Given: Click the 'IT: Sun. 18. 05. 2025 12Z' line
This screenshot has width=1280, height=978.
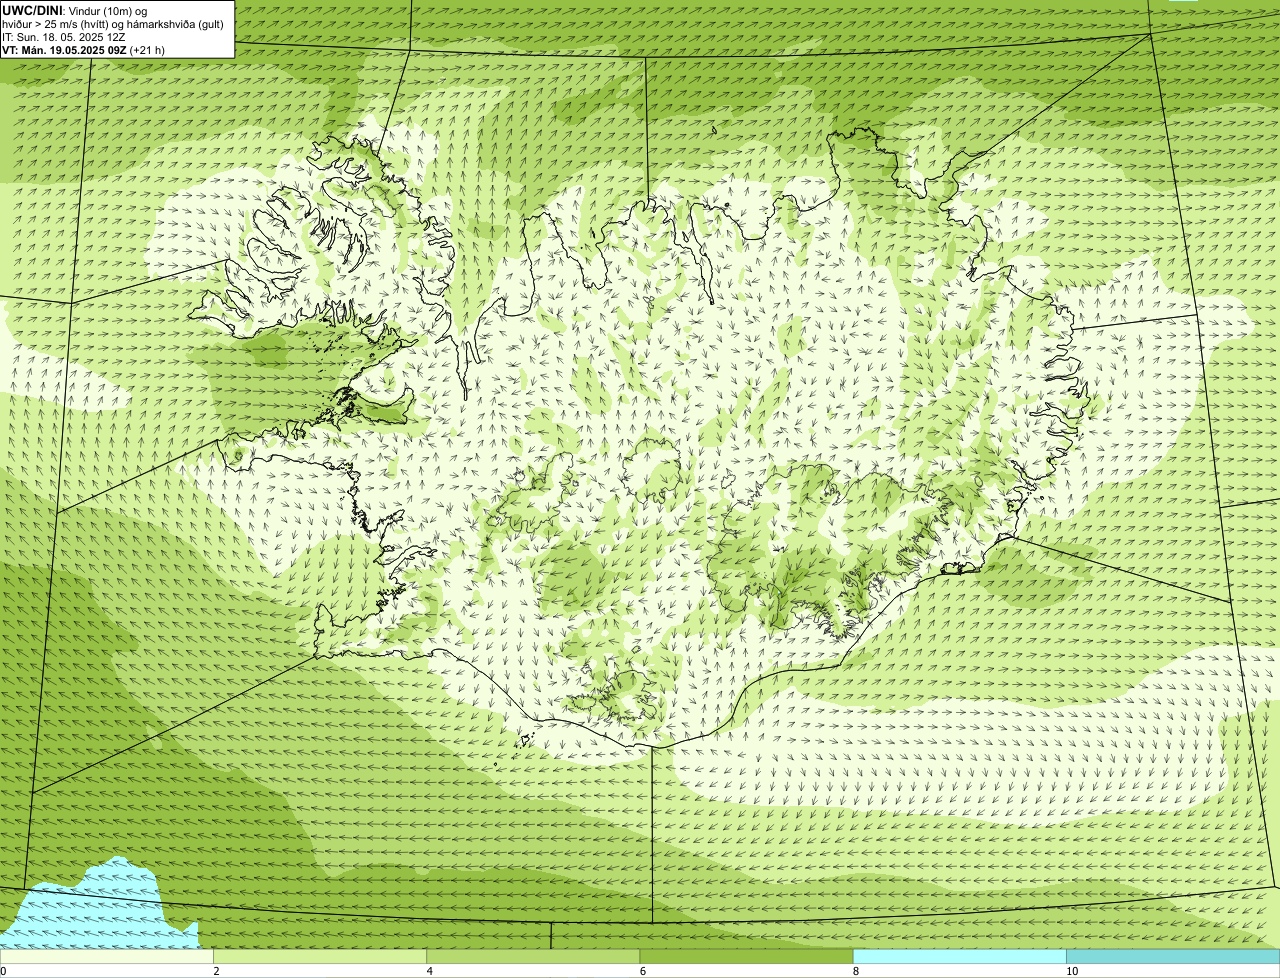Looking at the screenshot, I should (x=64, y=37).
